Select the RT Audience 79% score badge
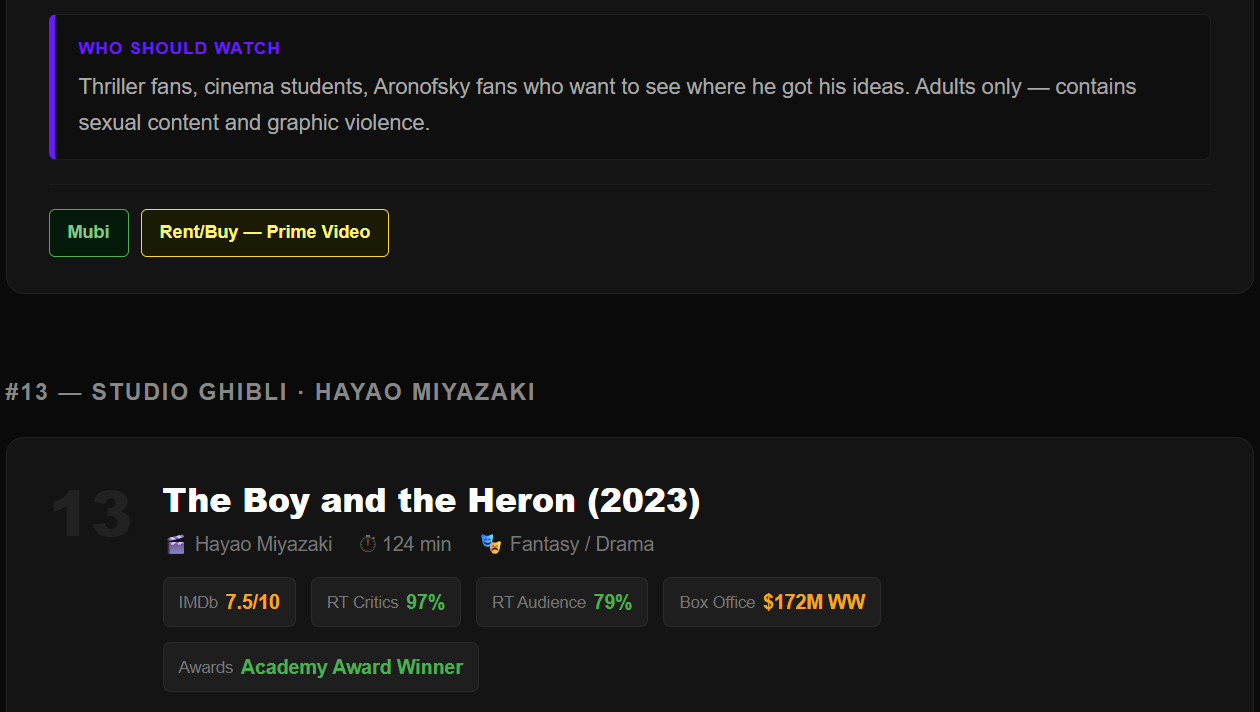Viewport: 1260px width, 712px height. click(x=561, y=601)
